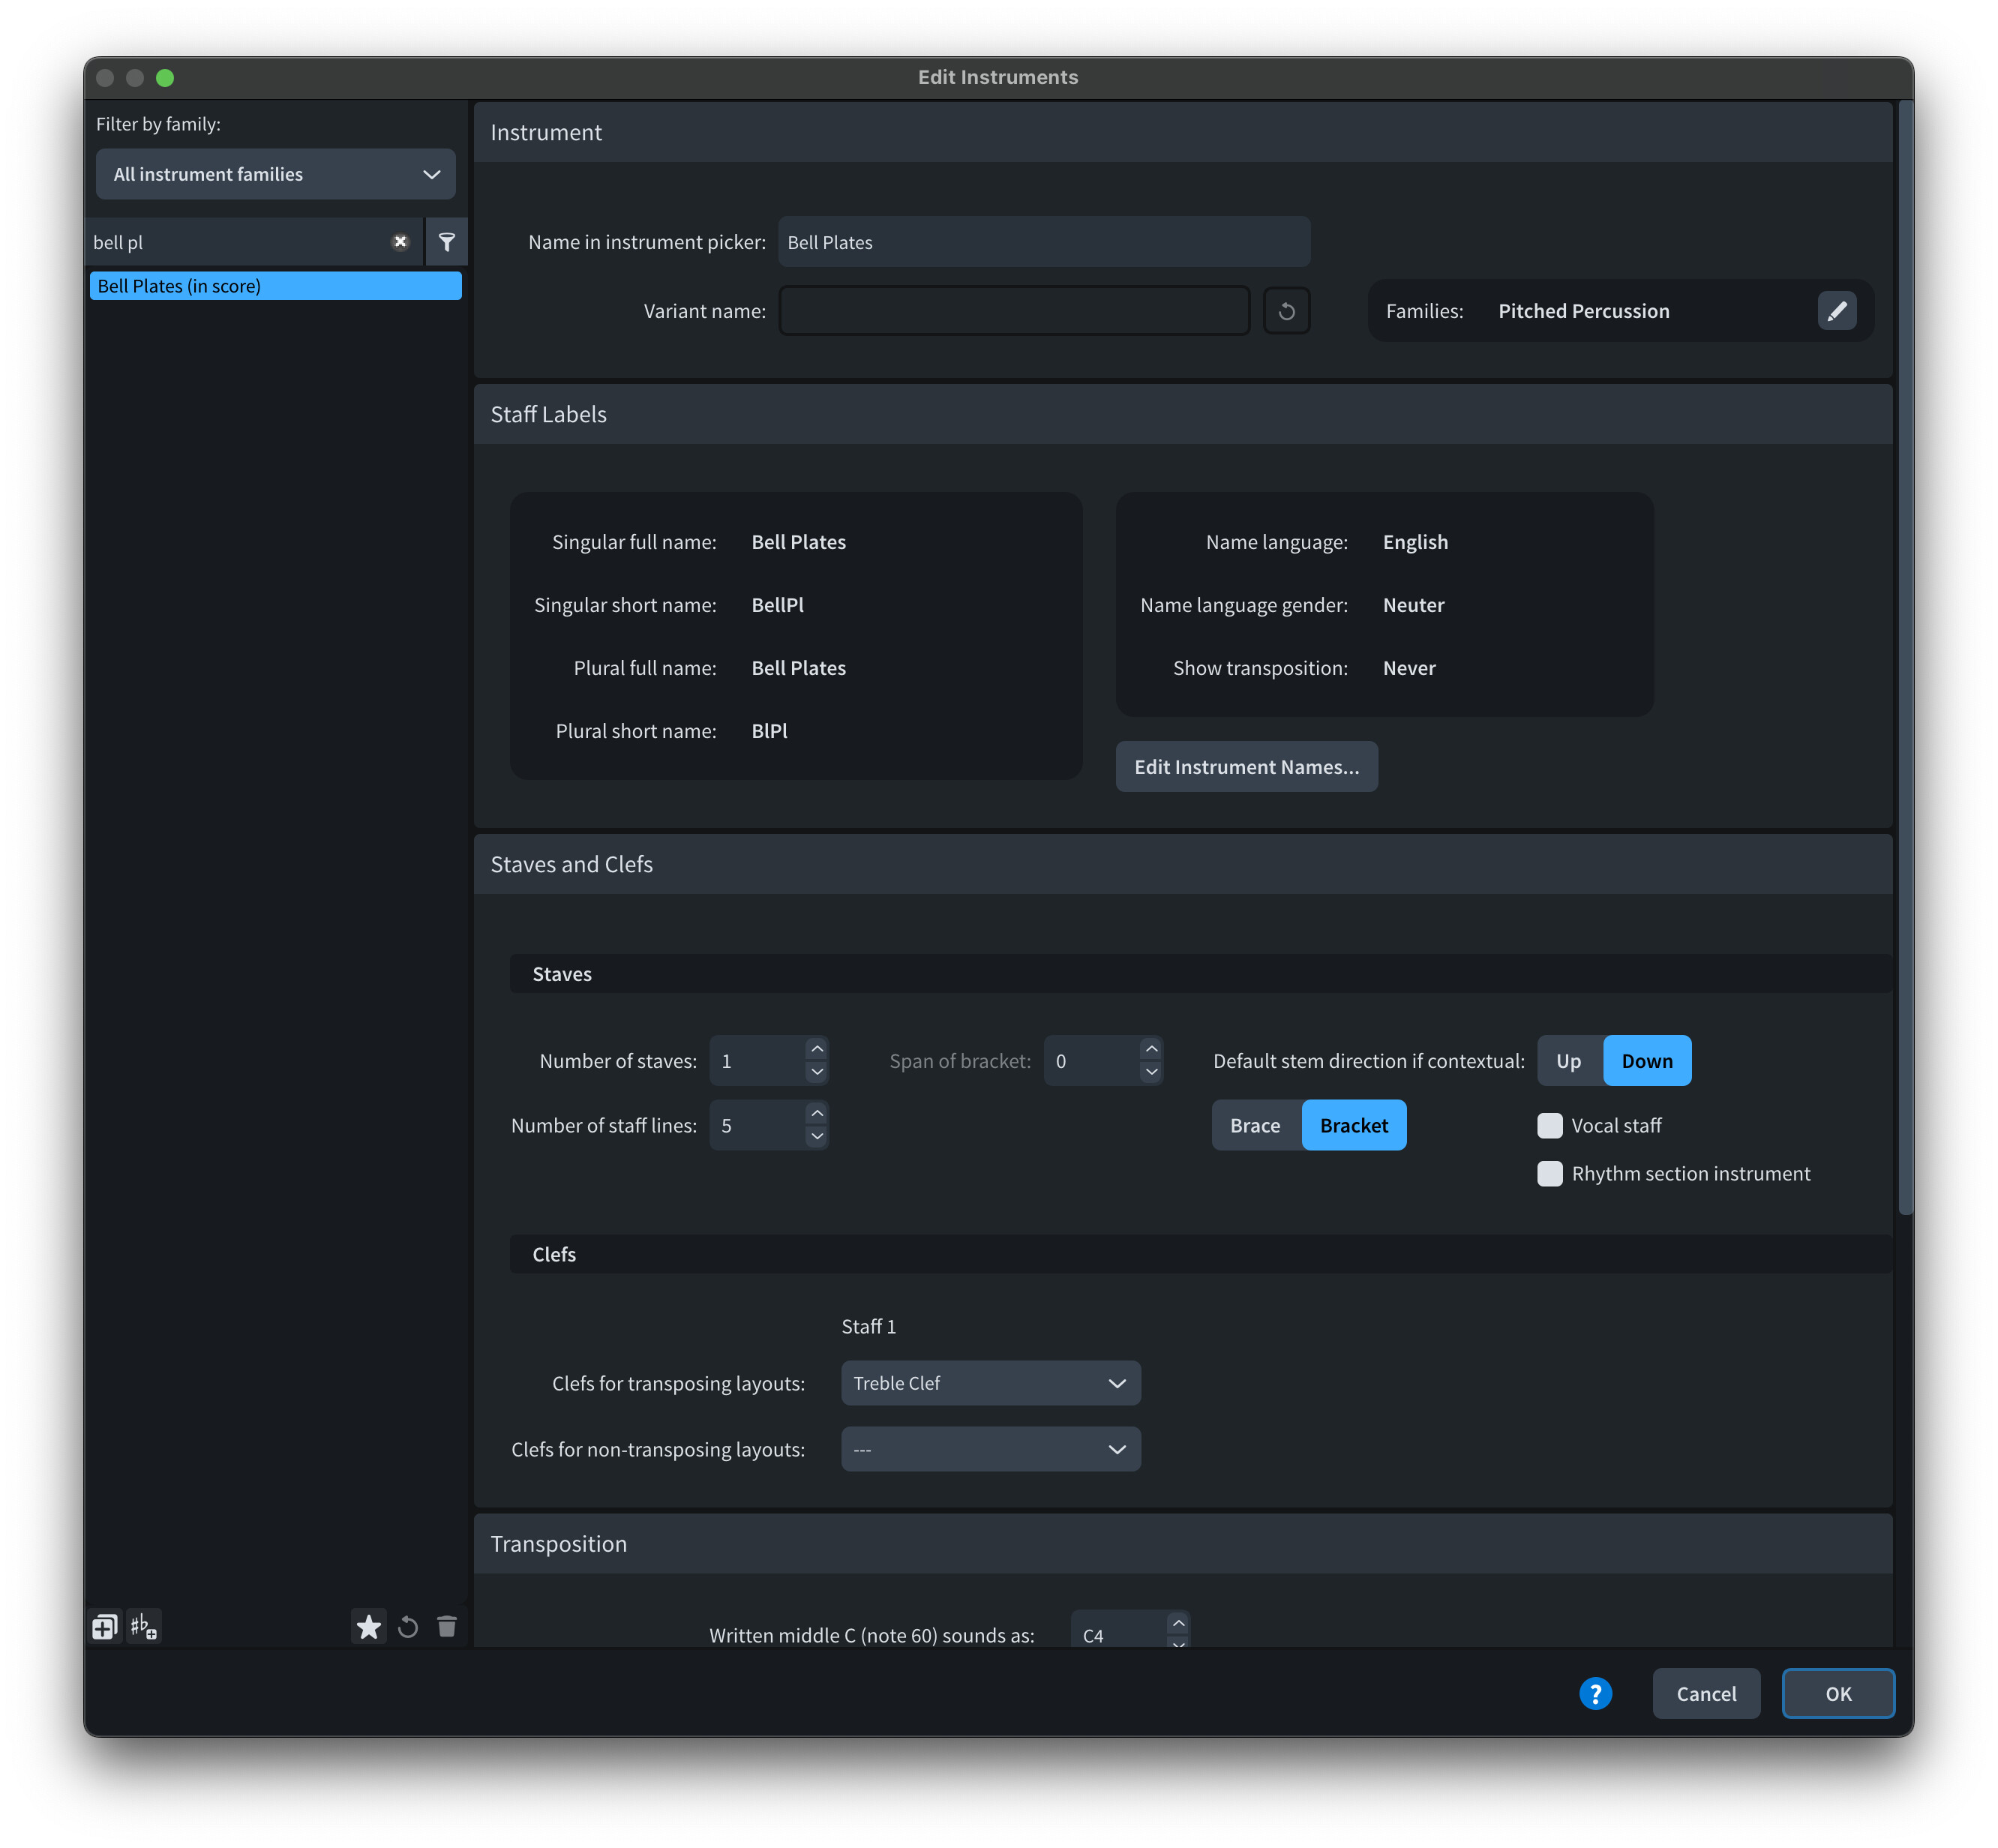Screen dimensions: 1998x1848
Task: Enable the Vocal staff checkbox
Action: [1550, 1126]
